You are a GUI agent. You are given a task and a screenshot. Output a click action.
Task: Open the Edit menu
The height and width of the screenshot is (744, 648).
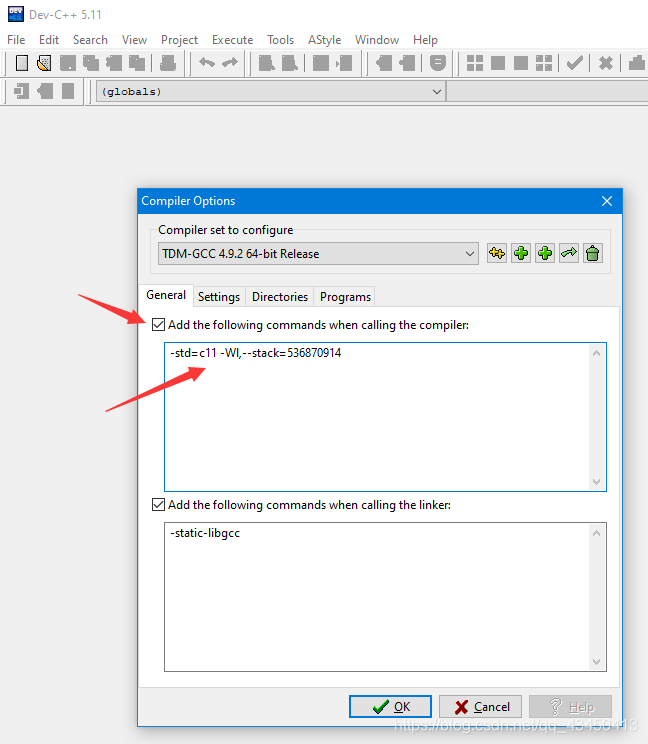[x=49, y=40]
